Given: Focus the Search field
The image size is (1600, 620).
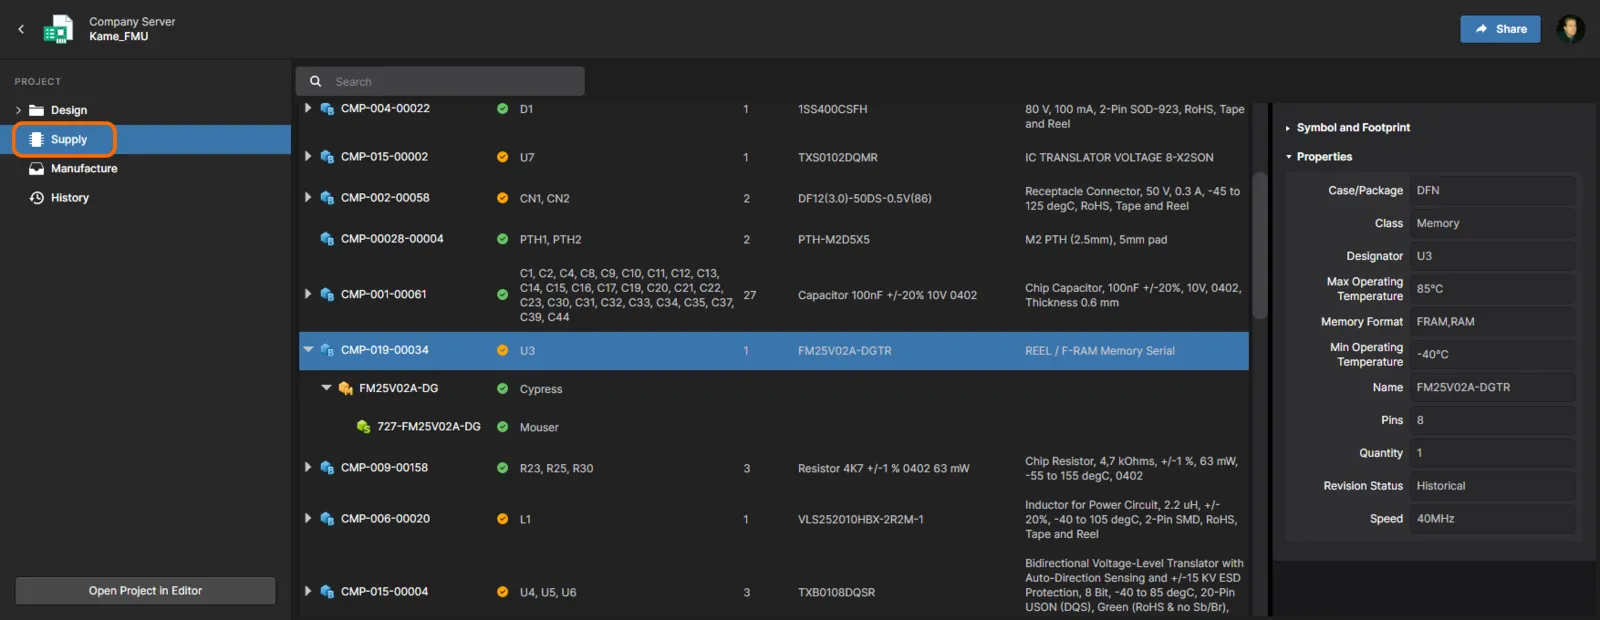Looking at the screenshot, I should point(440,81).
